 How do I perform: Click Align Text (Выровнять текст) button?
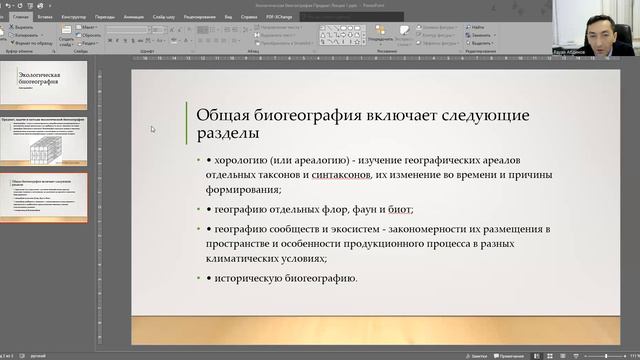[275, 35]
